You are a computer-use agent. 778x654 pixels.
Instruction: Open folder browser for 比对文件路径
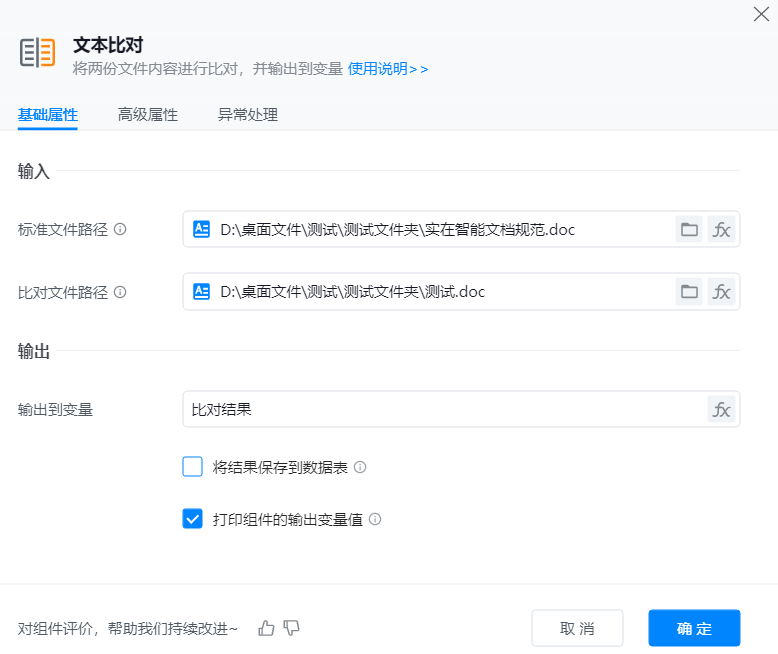click(689, 292)
